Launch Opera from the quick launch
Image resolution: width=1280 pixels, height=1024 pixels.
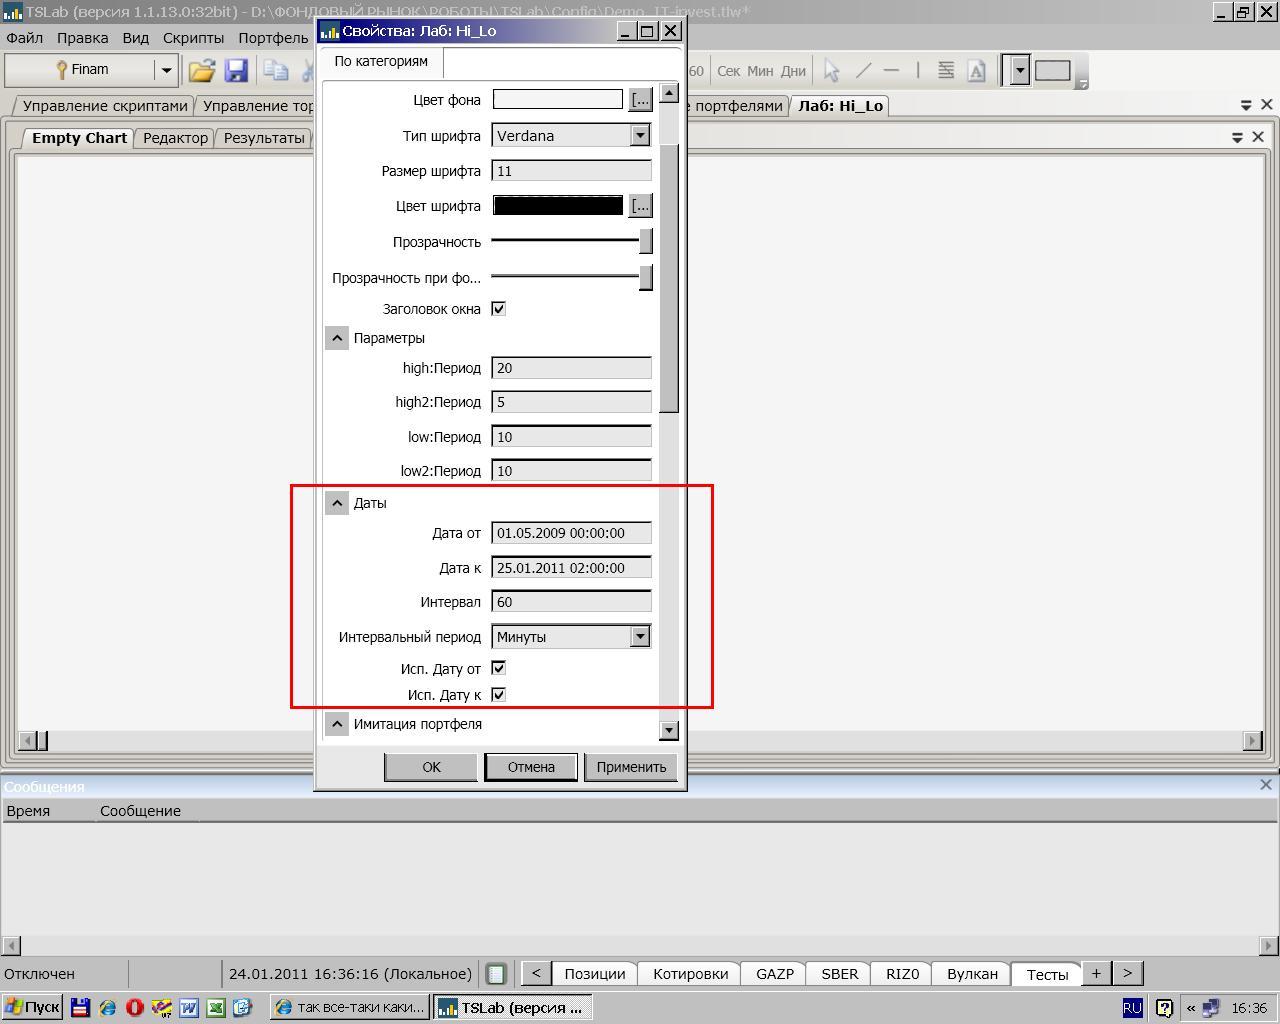tap(135, 1007)
